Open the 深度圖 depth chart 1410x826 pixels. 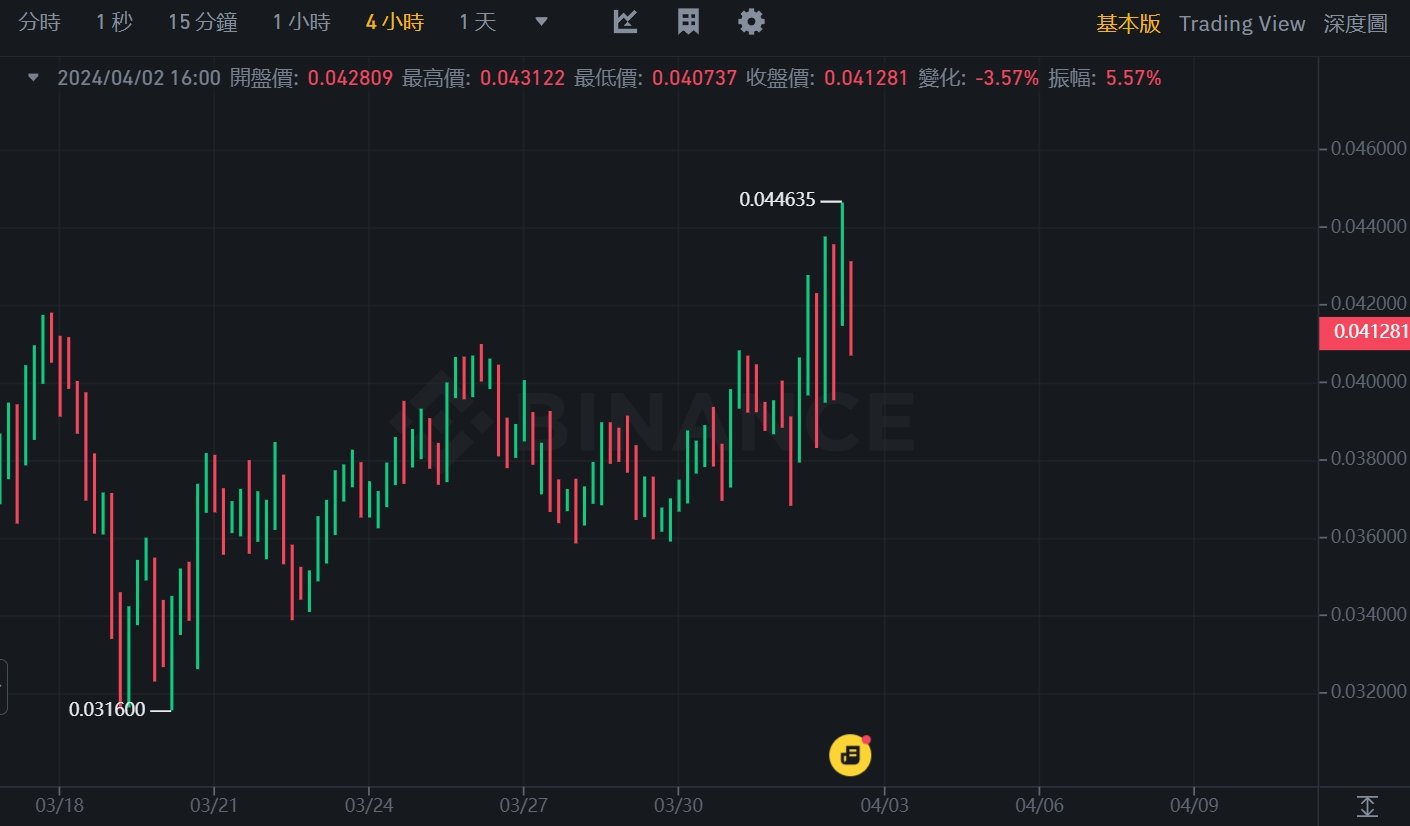1355,24
